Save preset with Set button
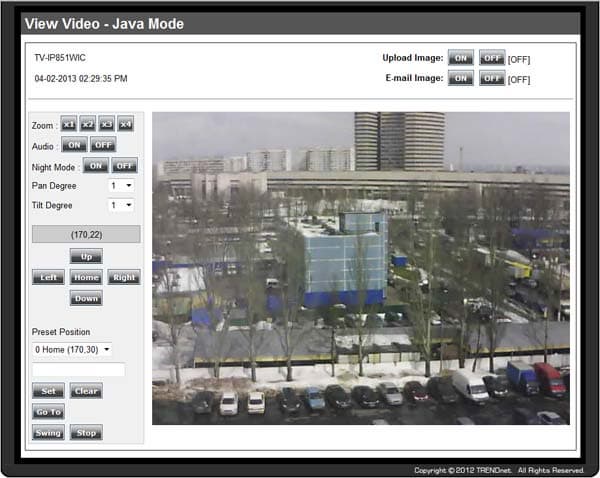 48,391
